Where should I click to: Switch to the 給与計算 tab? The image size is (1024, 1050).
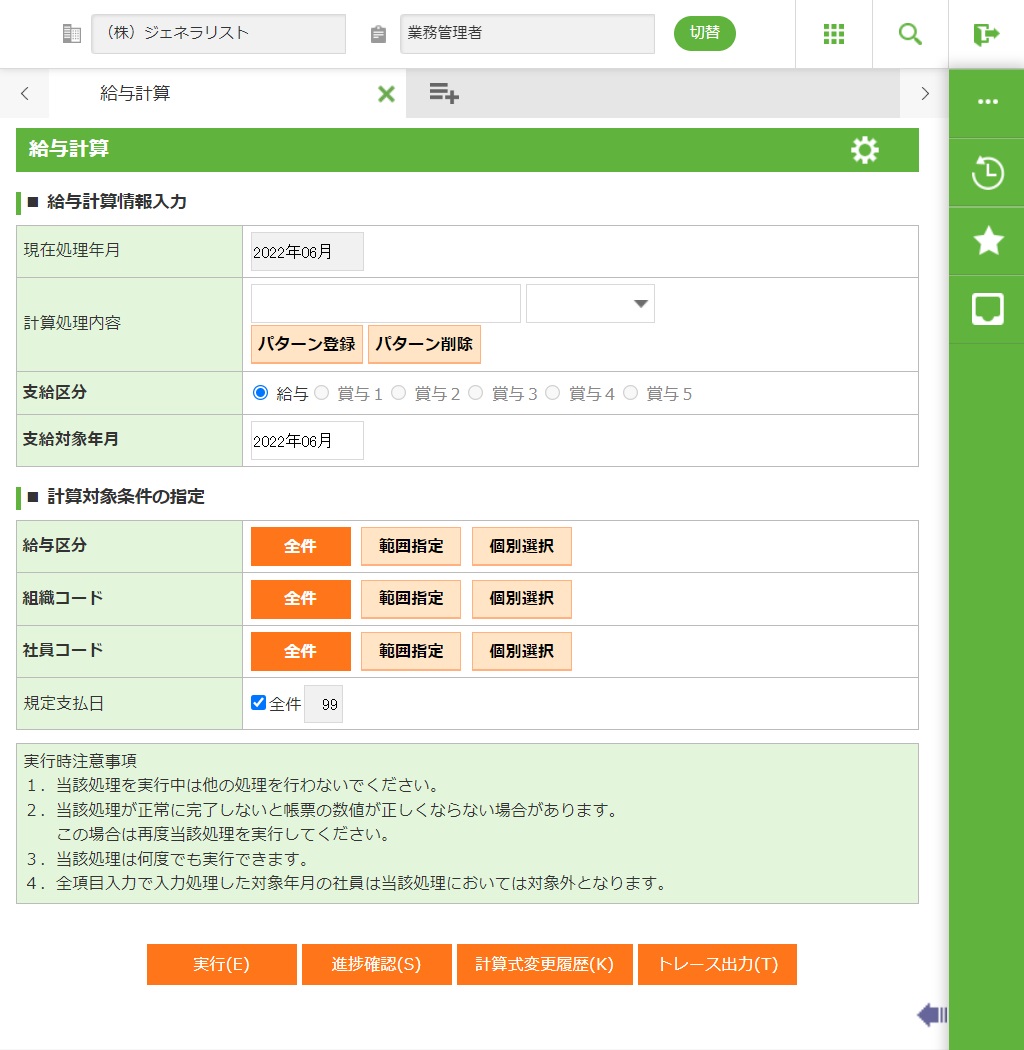point(135,94)
